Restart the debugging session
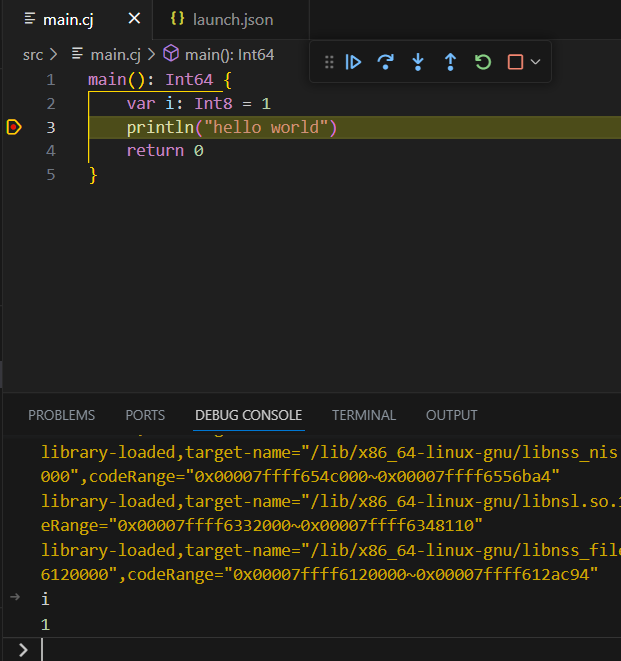The image size is (621, 661). click(483, 62)
